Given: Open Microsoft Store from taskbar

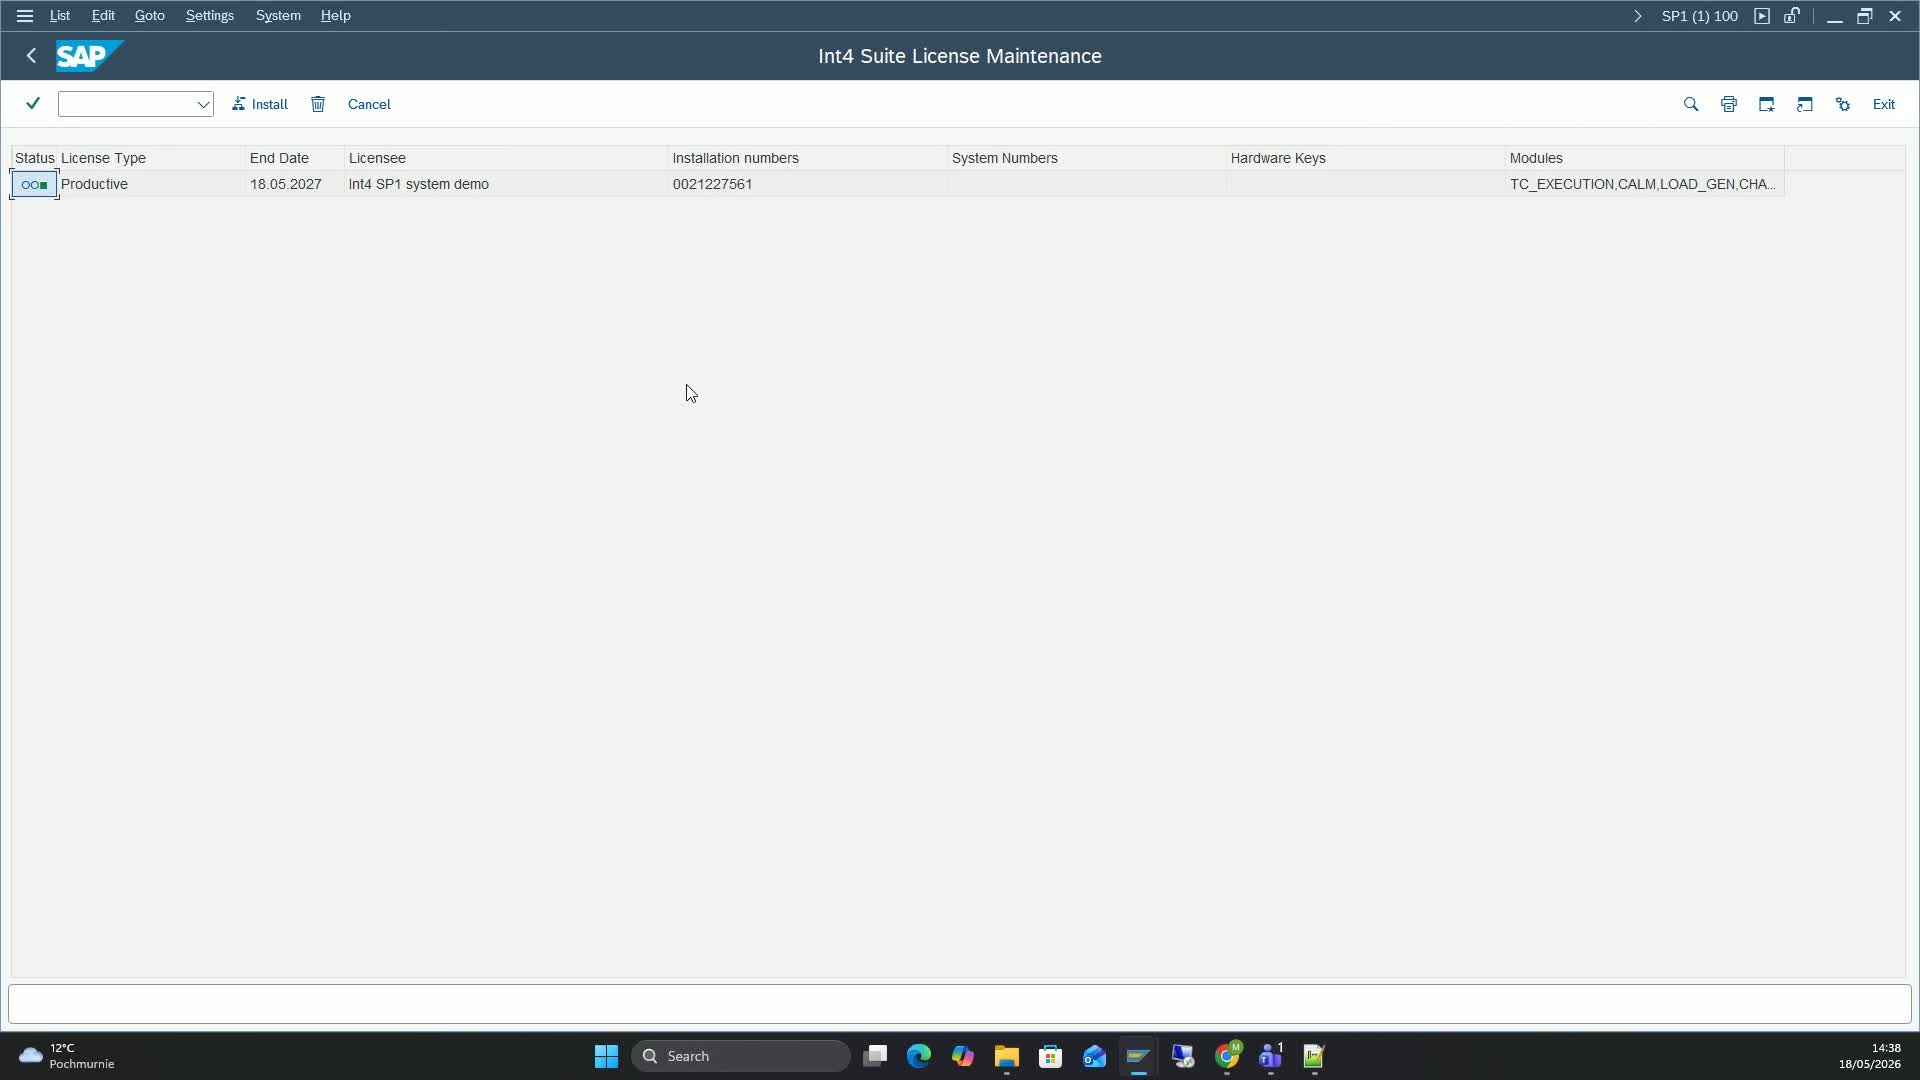Looking at the screenshot, I should [x=1051, y=1056].
